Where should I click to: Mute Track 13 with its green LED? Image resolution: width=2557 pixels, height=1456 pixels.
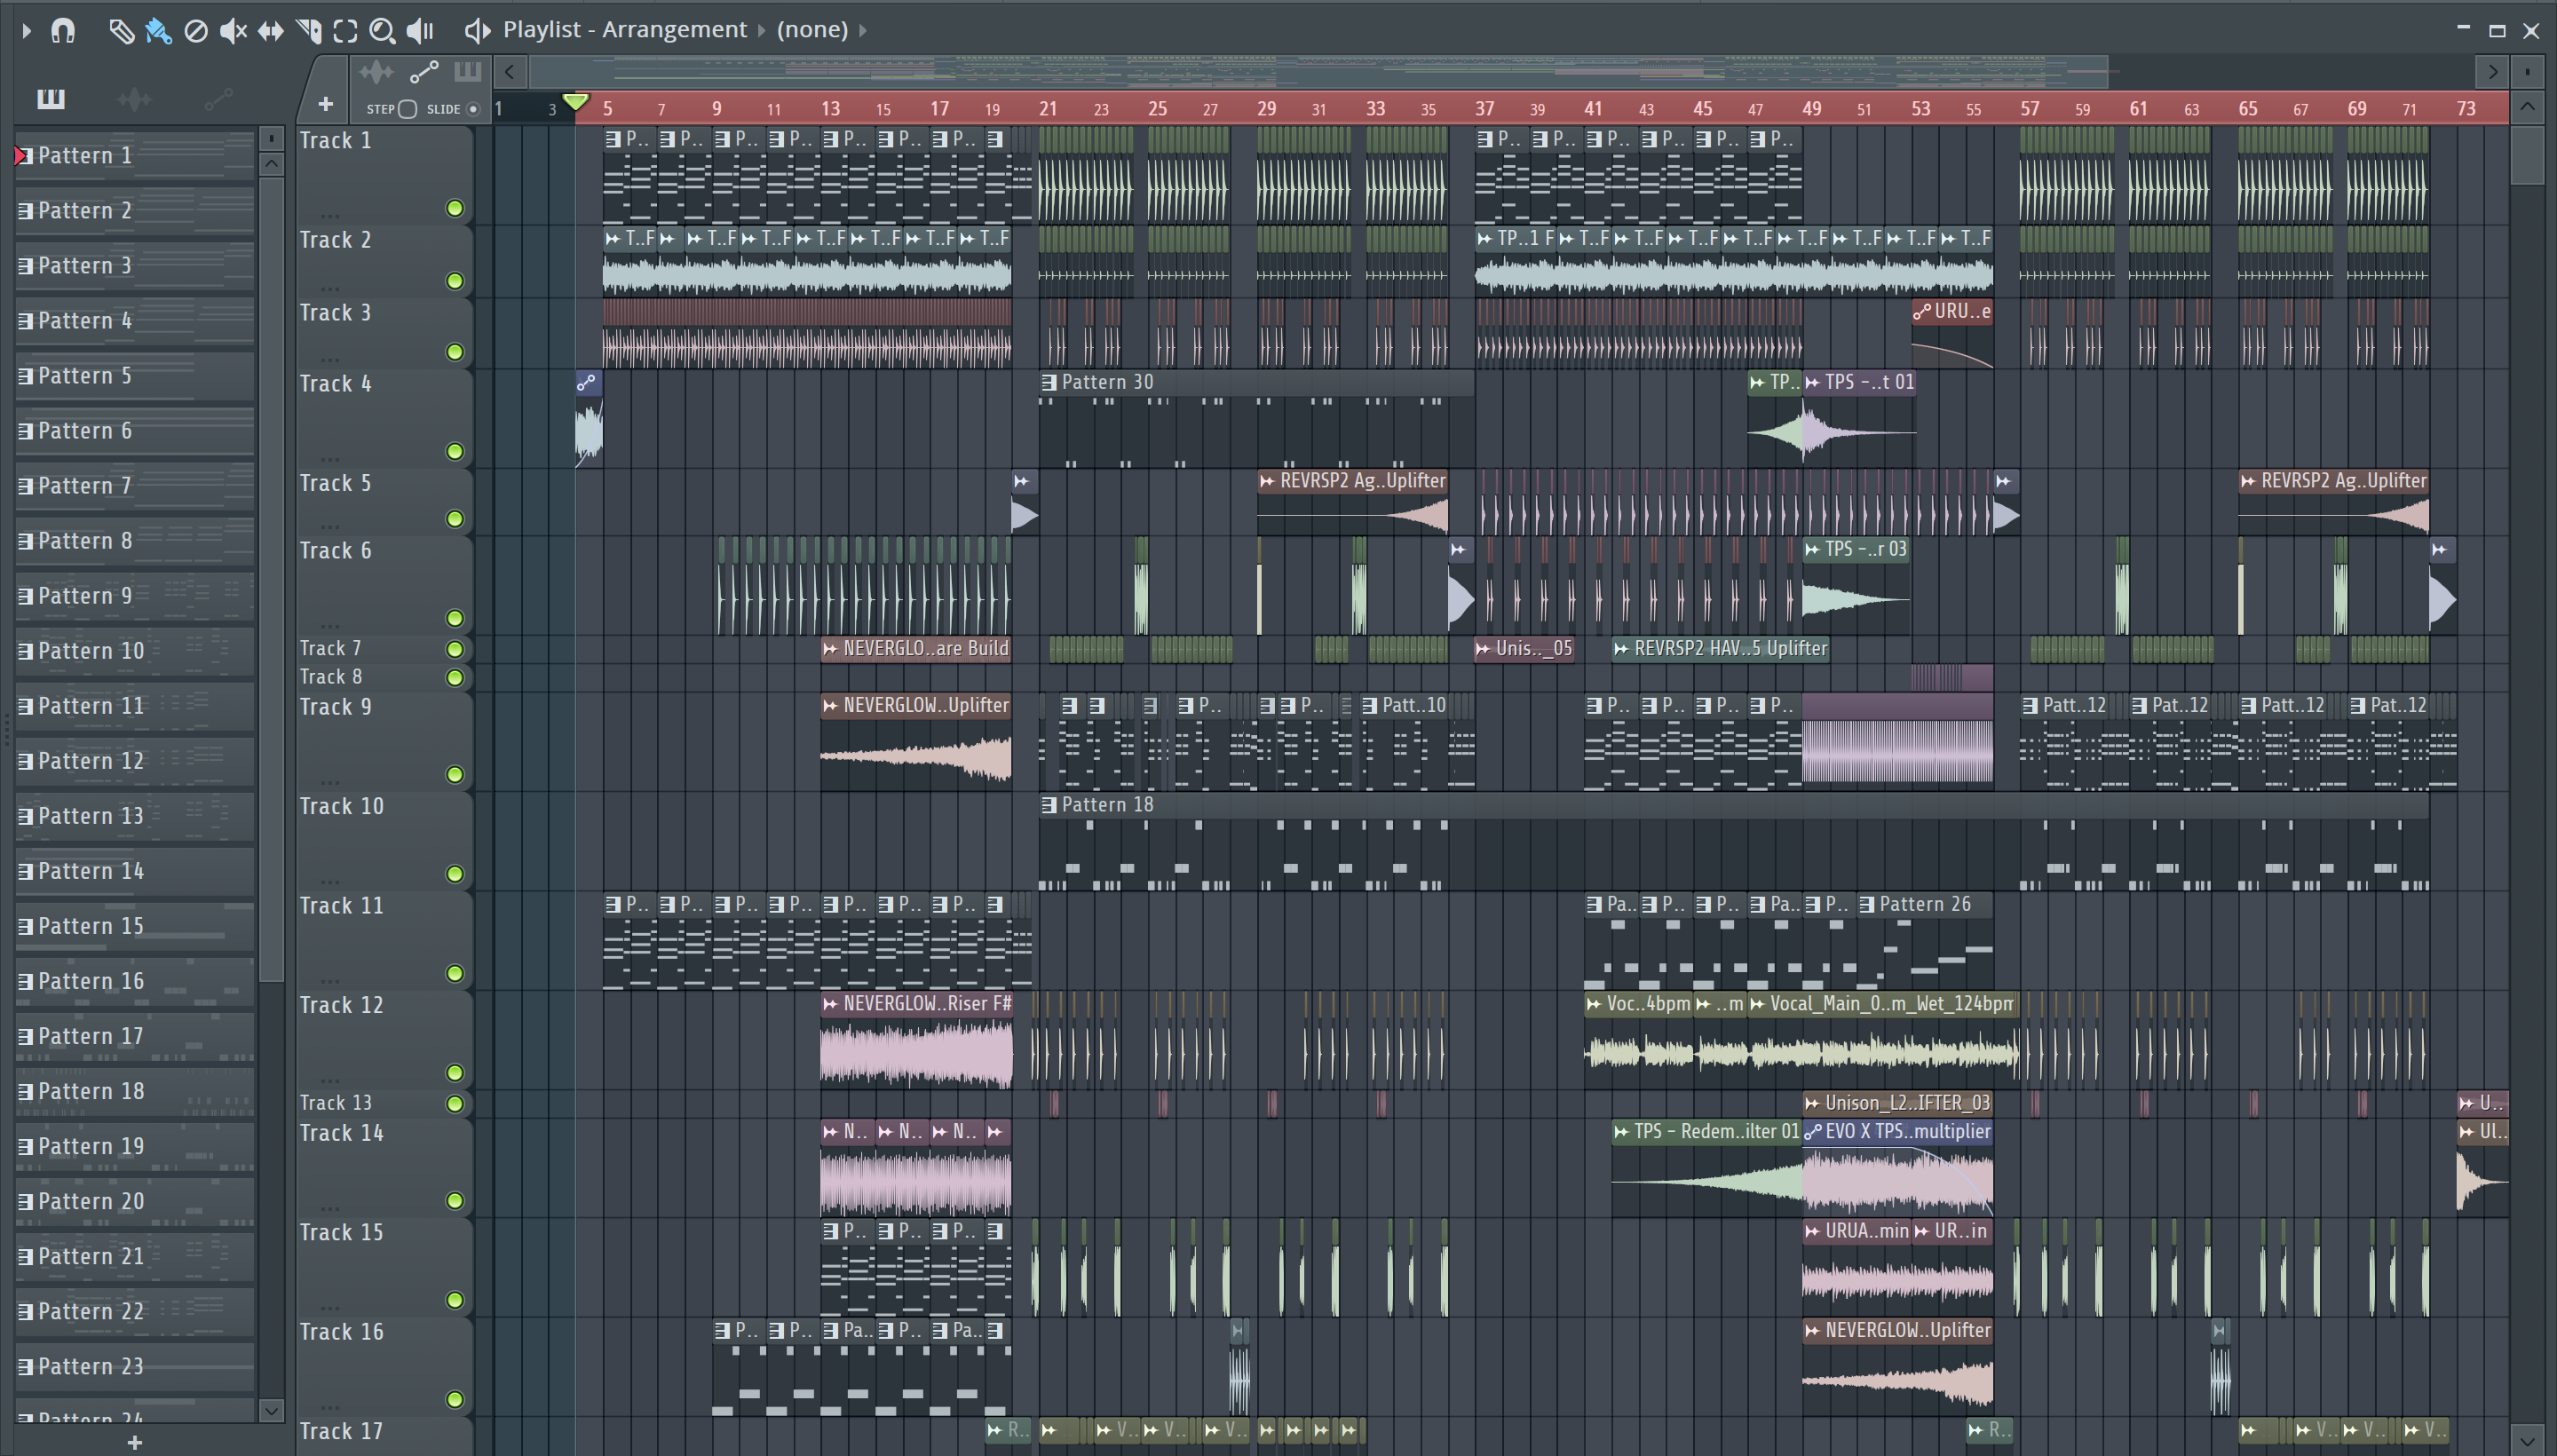click(455, 1104)
